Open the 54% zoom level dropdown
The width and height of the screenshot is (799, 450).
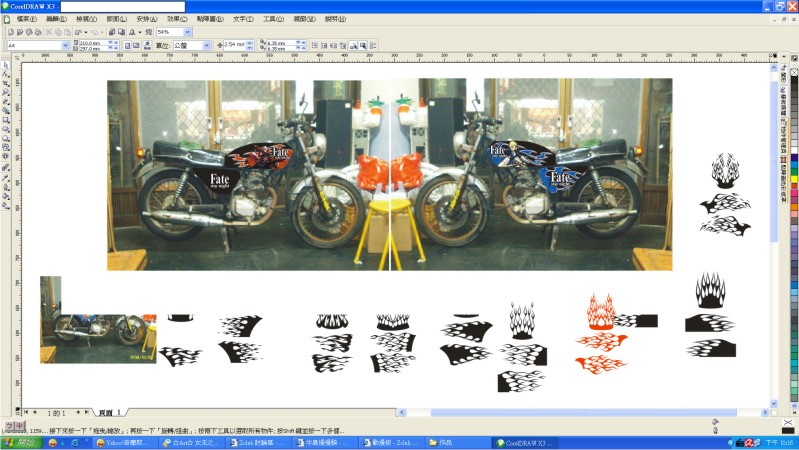[188, 32]
